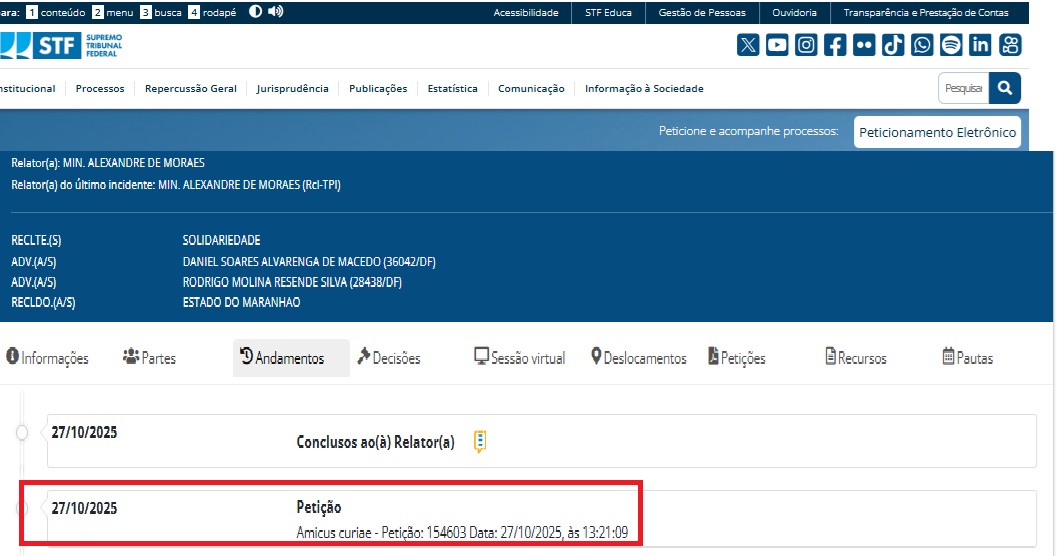
Task: Open document icon next to Conclusos ao(à) Relator(a)
Action: pos(480,441)
